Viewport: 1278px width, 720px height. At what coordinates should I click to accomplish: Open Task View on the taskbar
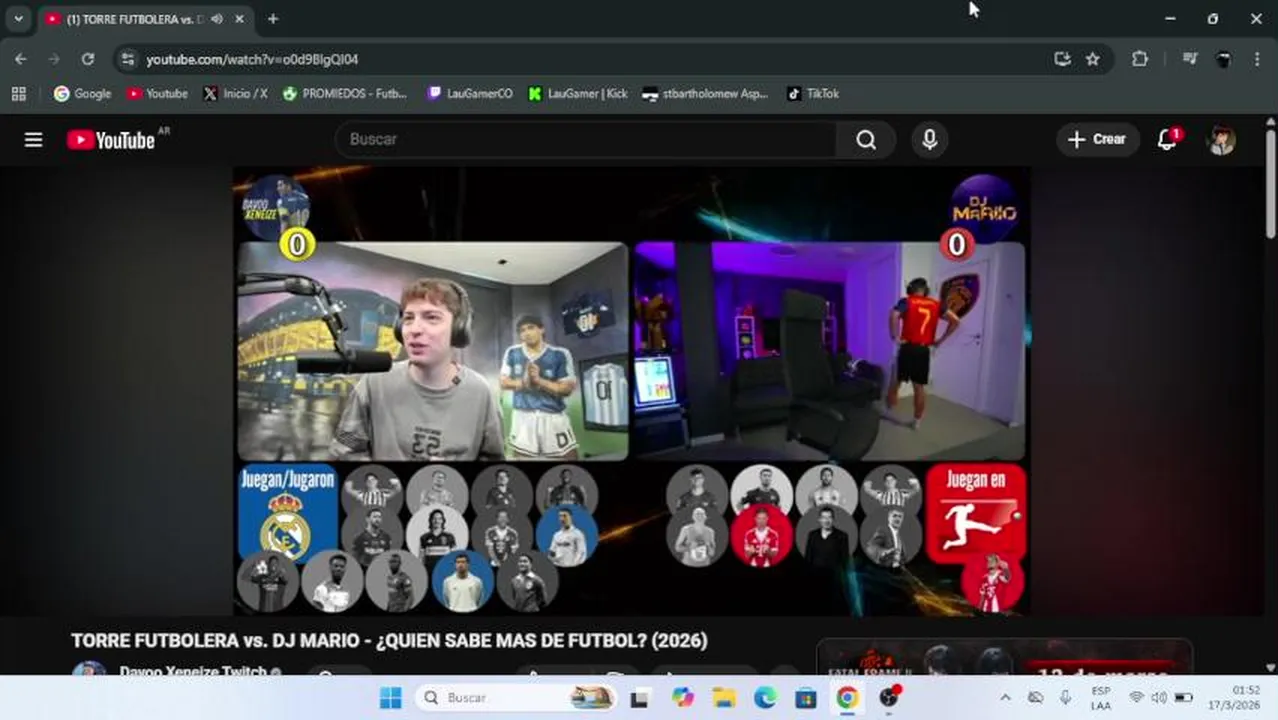click(x=639, y=698)
